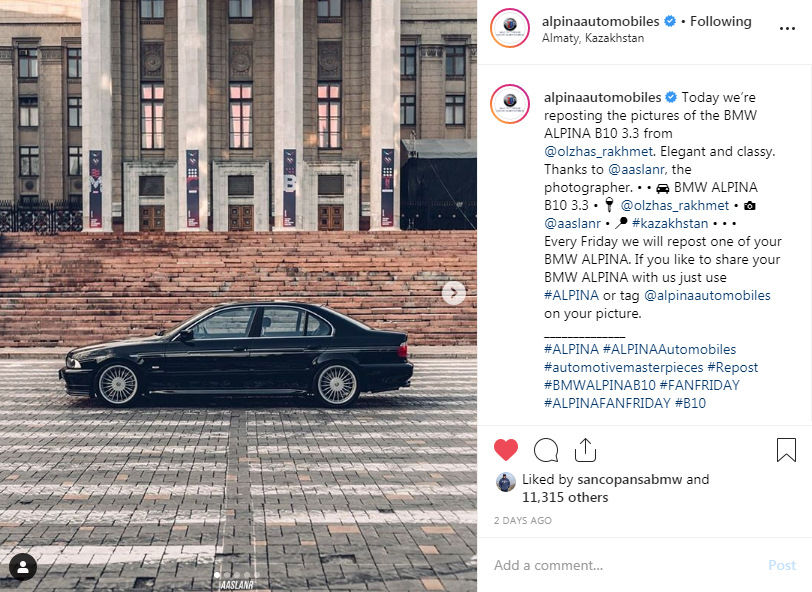Open alpinaautomobiles header profile picture

coord(510,28)
